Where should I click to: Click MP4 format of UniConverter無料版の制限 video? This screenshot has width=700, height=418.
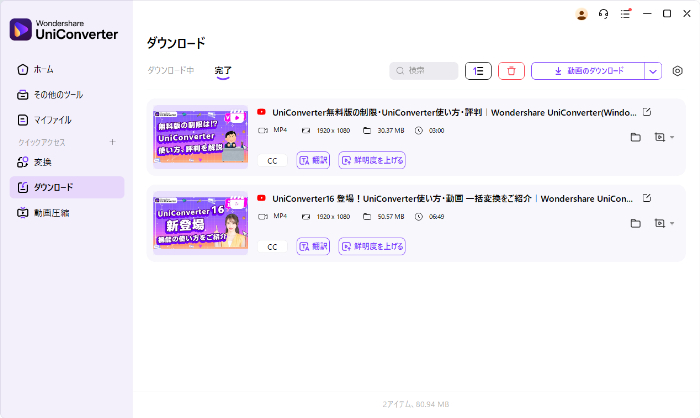pos(280,130)
